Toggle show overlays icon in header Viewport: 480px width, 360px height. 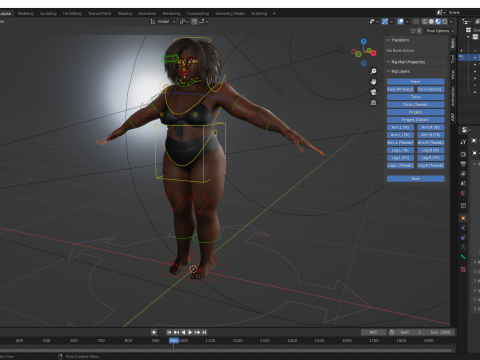(401, 21)
